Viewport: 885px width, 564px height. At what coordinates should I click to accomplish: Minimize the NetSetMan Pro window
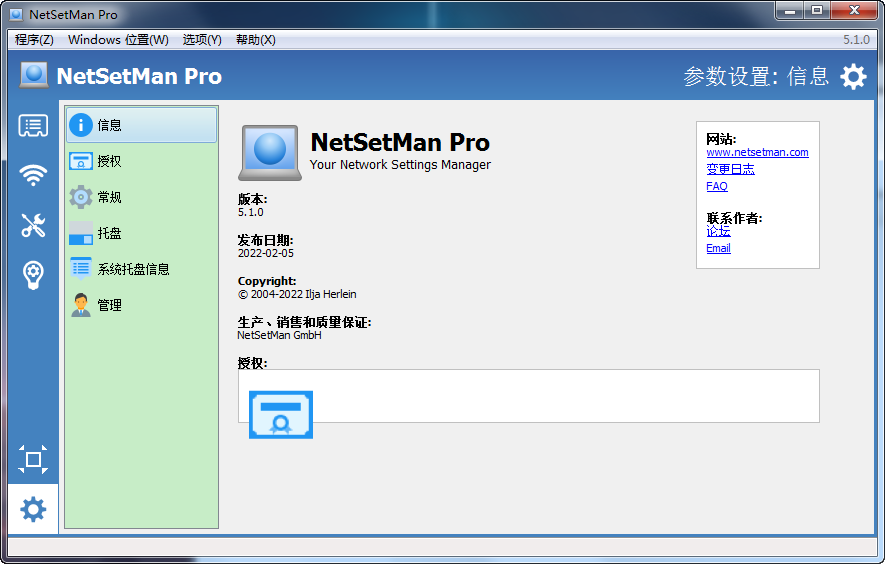click(x=789, y=11)
